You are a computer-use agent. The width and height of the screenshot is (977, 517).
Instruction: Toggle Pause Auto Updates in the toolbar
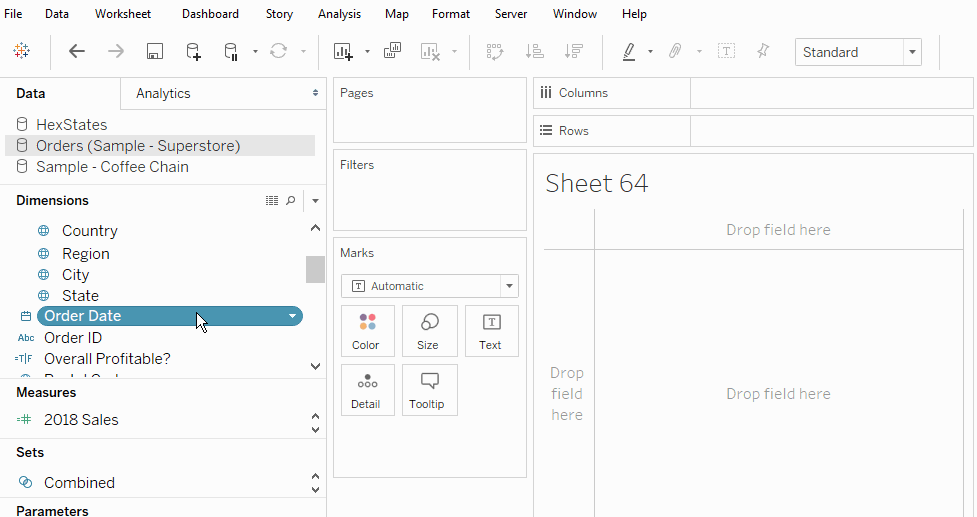pos(231,51)
